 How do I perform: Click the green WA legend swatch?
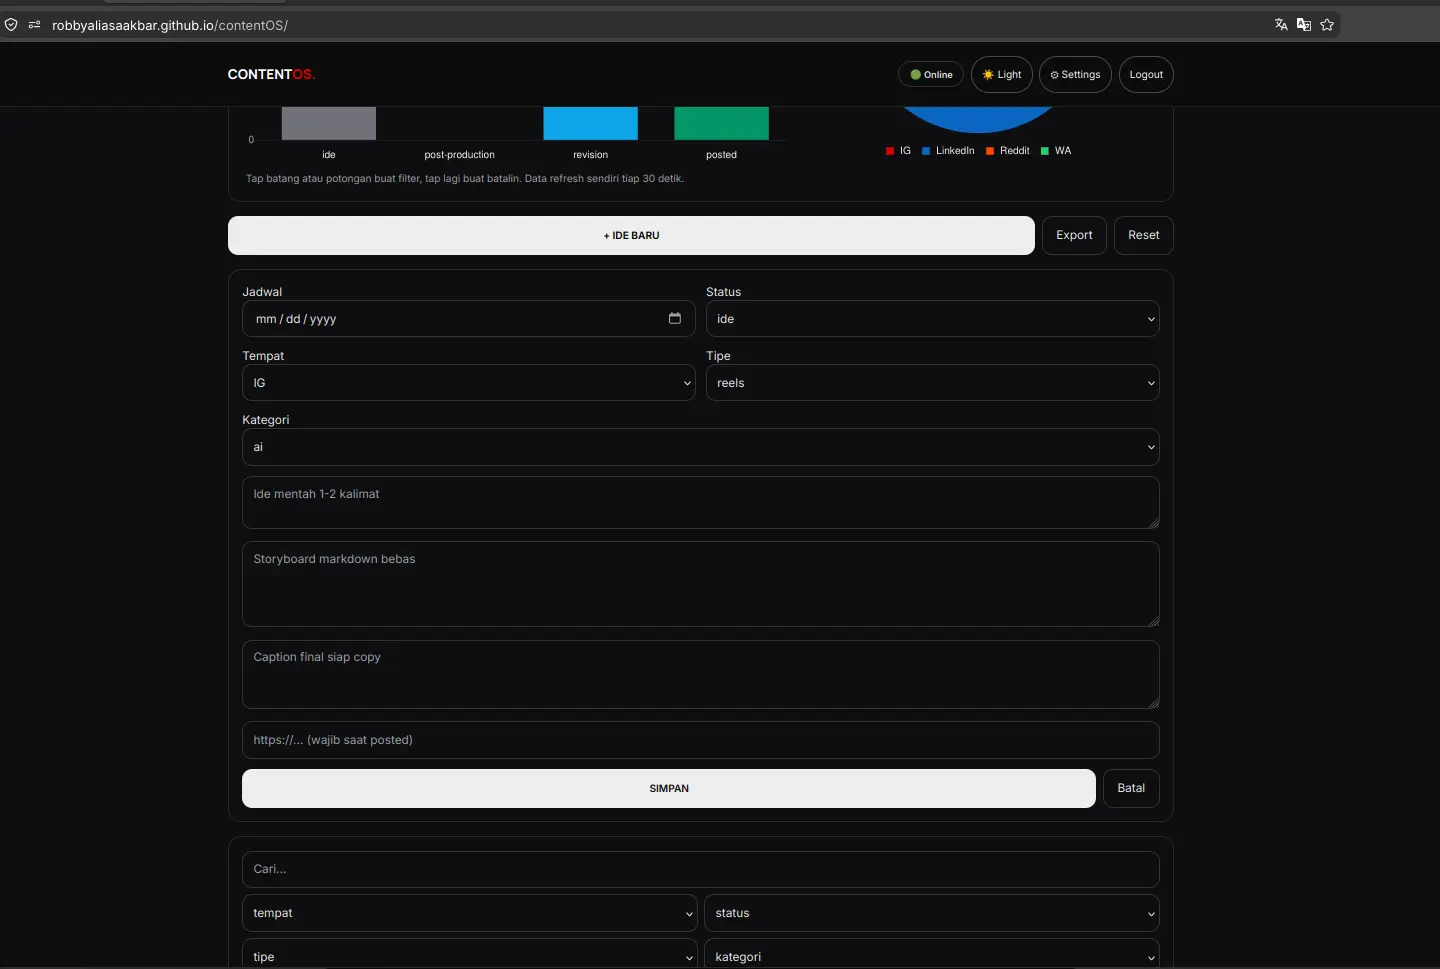click(1045, 151)
